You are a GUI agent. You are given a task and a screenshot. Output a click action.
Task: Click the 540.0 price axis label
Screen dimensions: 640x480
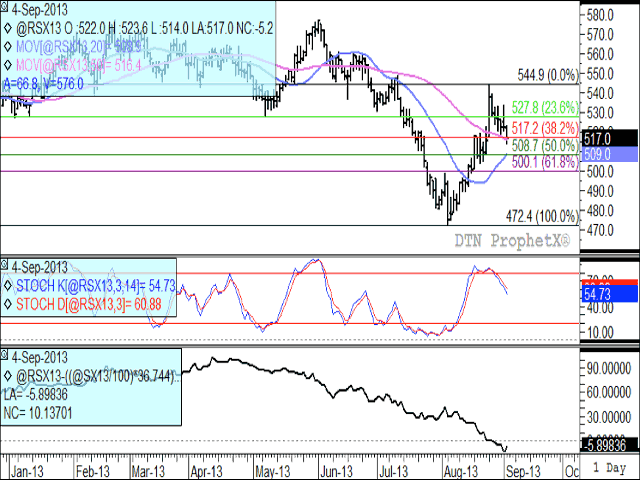coord(600,93)
